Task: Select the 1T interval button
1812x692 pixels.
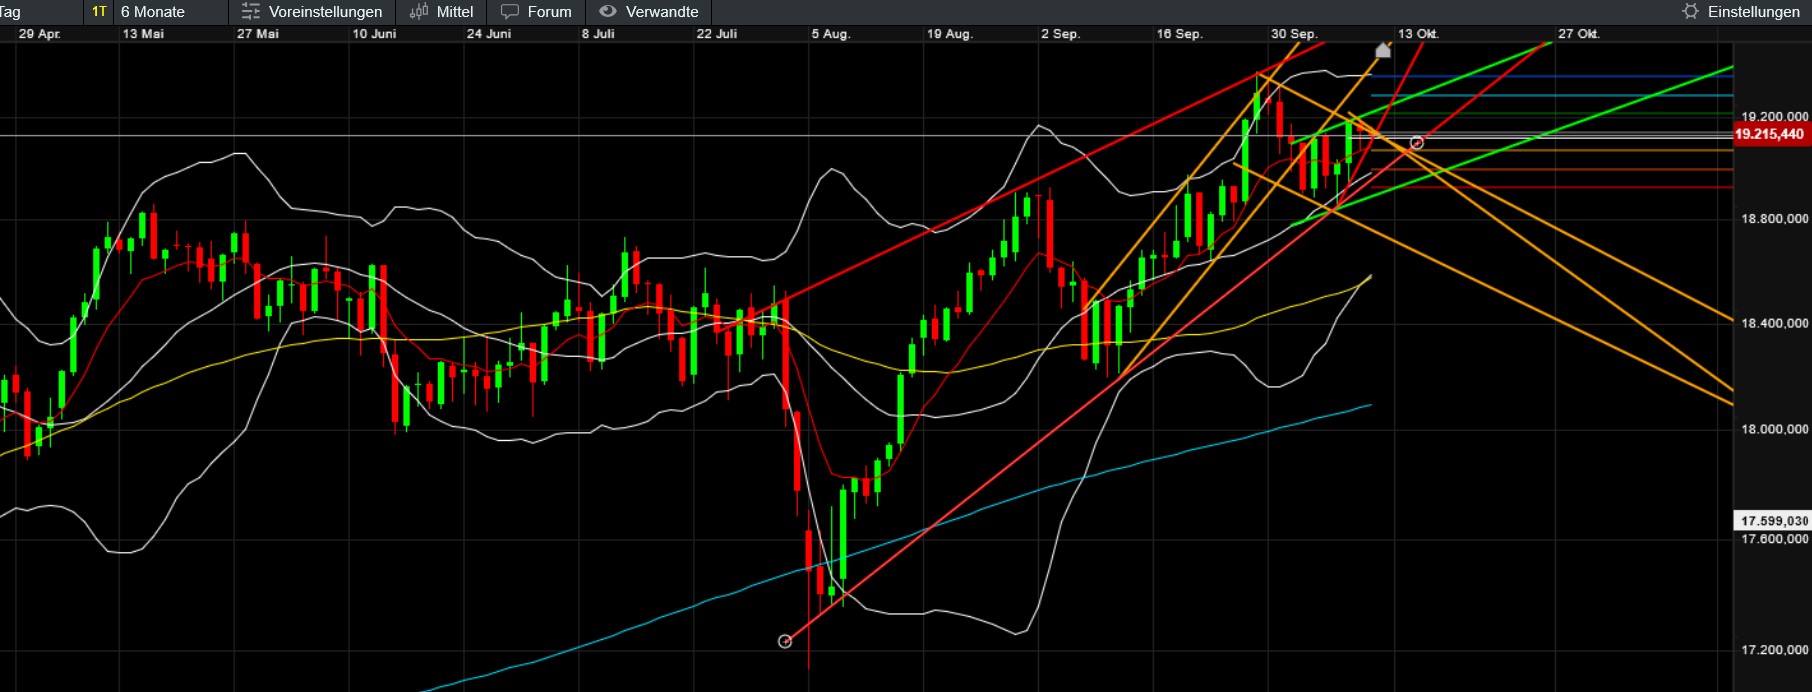Action: coord(99,12)
